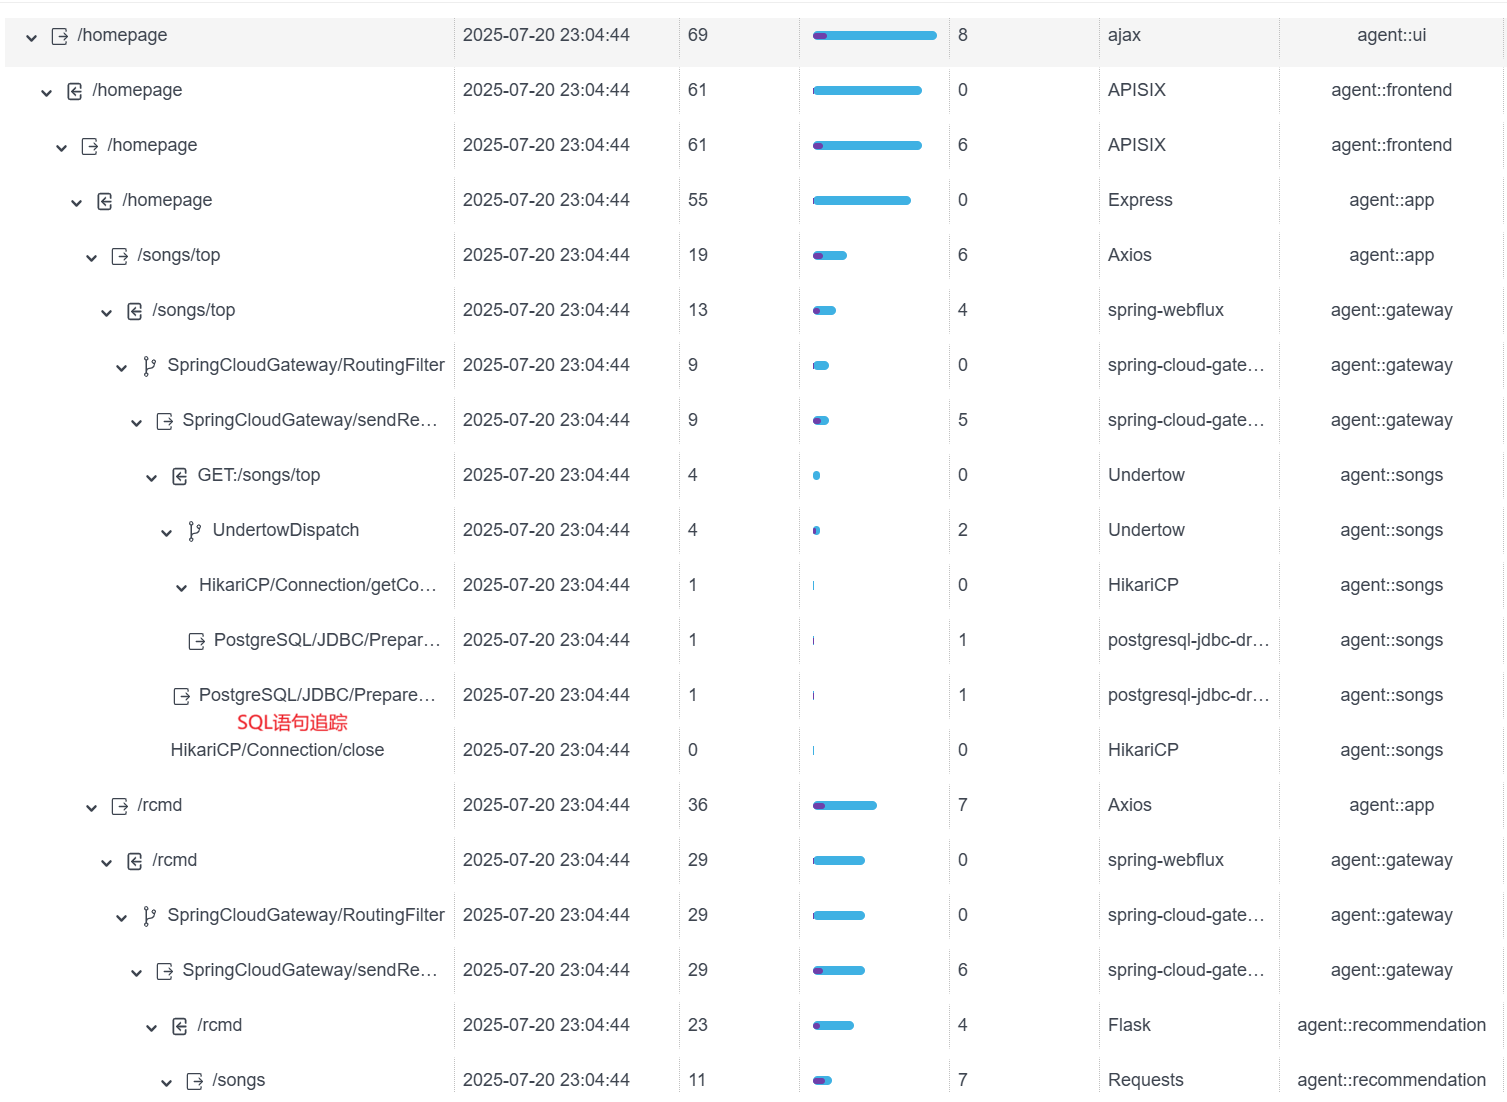
Task: Collapse the HikariCP/Connection/getCo… span
Action: [181, 587]
